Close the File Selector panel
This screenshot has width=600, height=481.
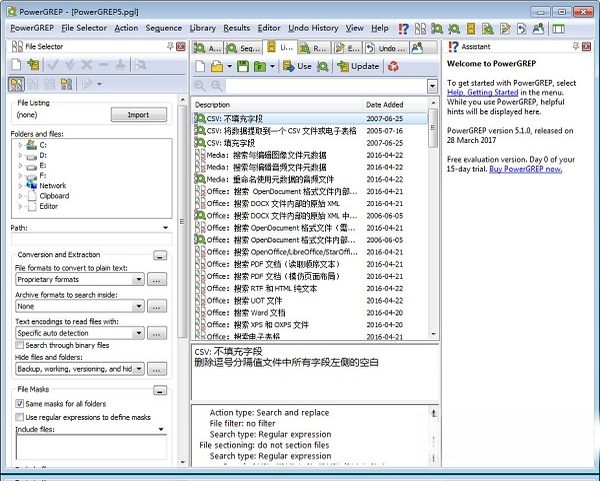click(181, 47)
